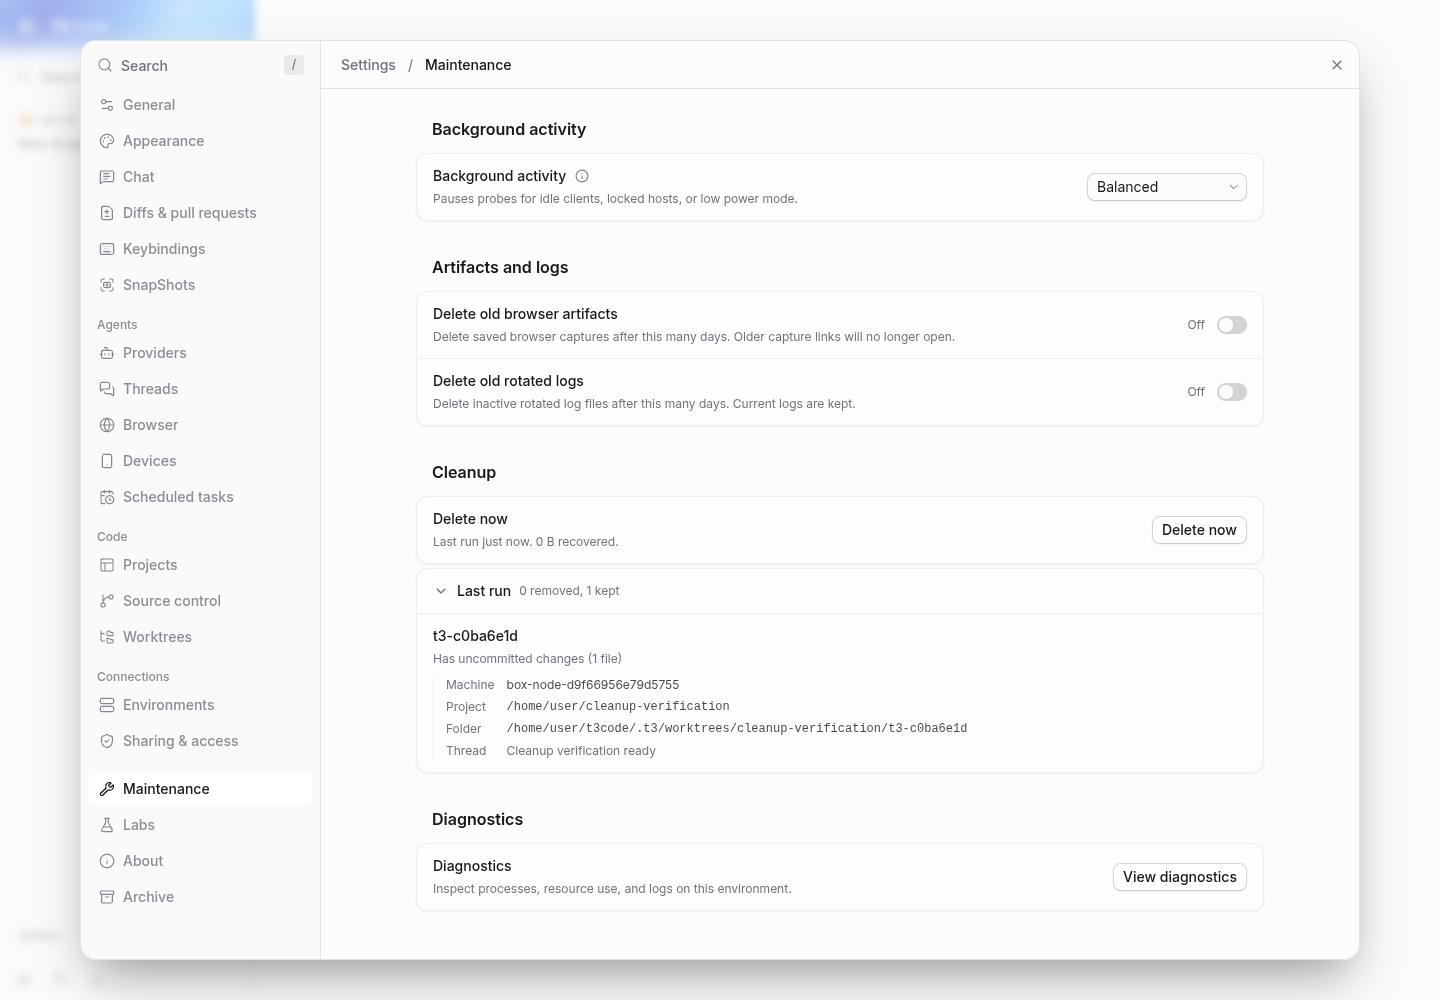Click the Scheduled tasks calendar icon
This screenshot has height=1000, width=1440.
pyautogui.click(x=107, y=497)
